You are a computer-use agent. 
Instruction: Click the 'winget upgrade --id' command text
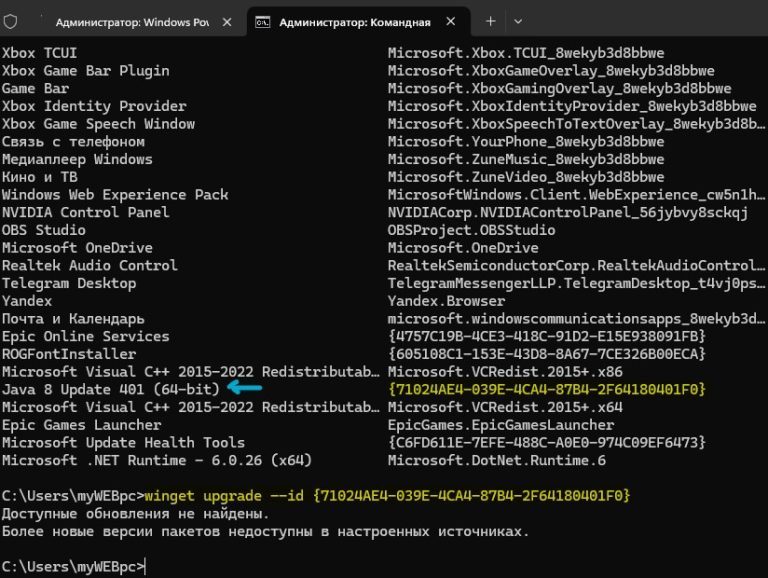[x=224, y=496]
